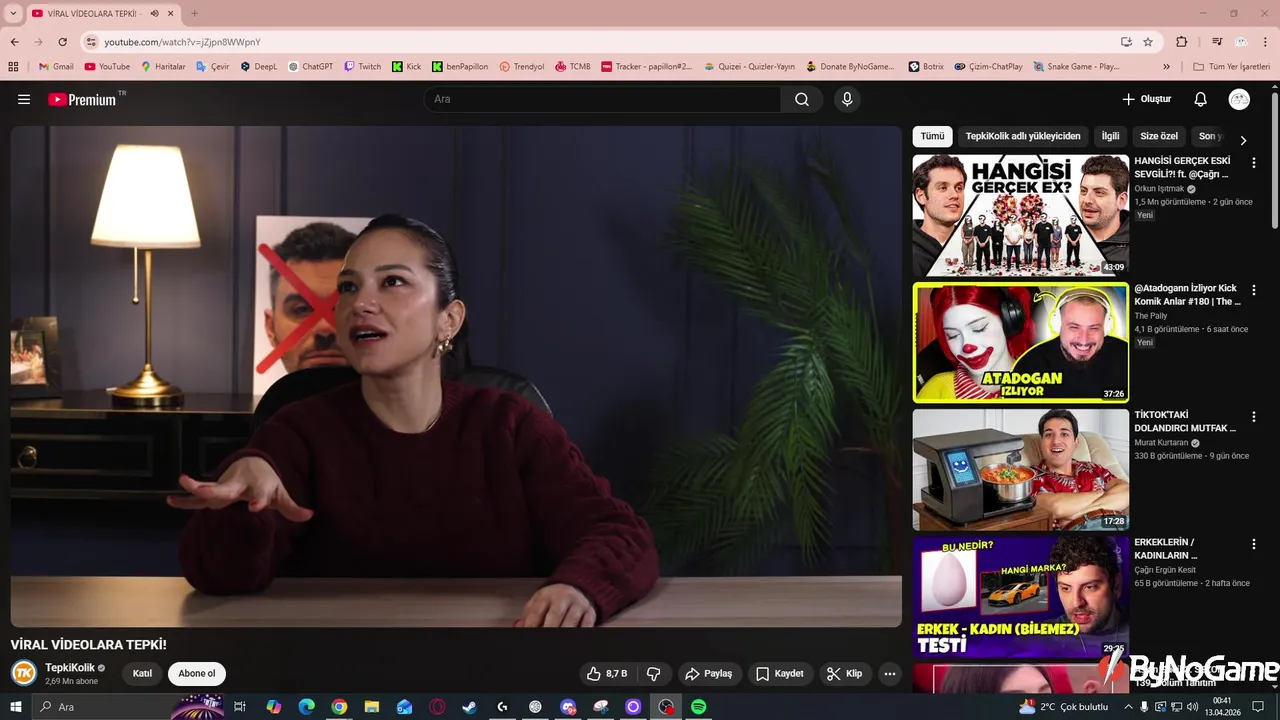
Task: Open the HANGİSİ GERÇEK EX video thumbnail
Action: pyautogui.click(x=1021, y=215)
